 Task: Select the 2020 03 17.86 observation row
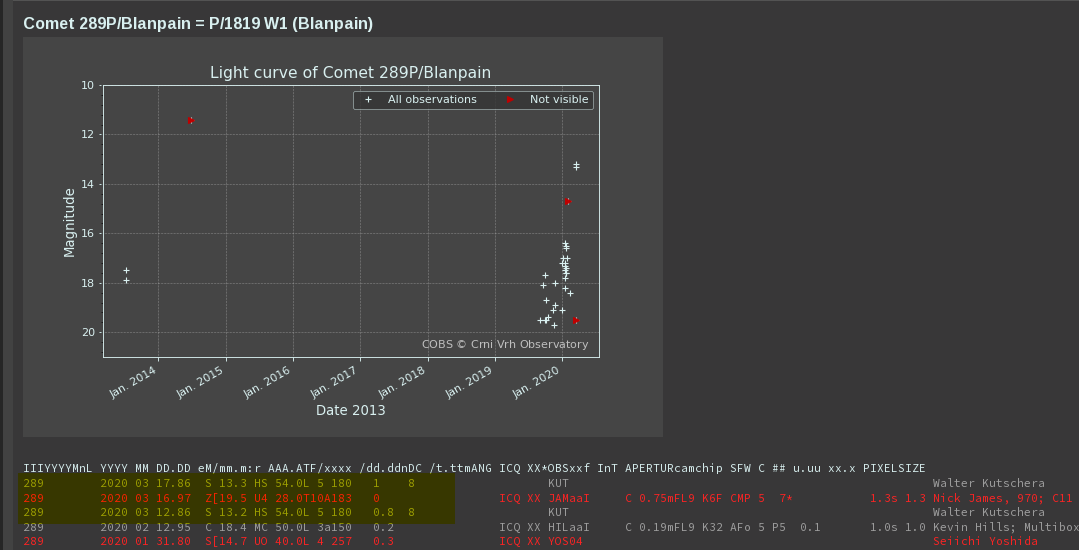tap(238, 483)
